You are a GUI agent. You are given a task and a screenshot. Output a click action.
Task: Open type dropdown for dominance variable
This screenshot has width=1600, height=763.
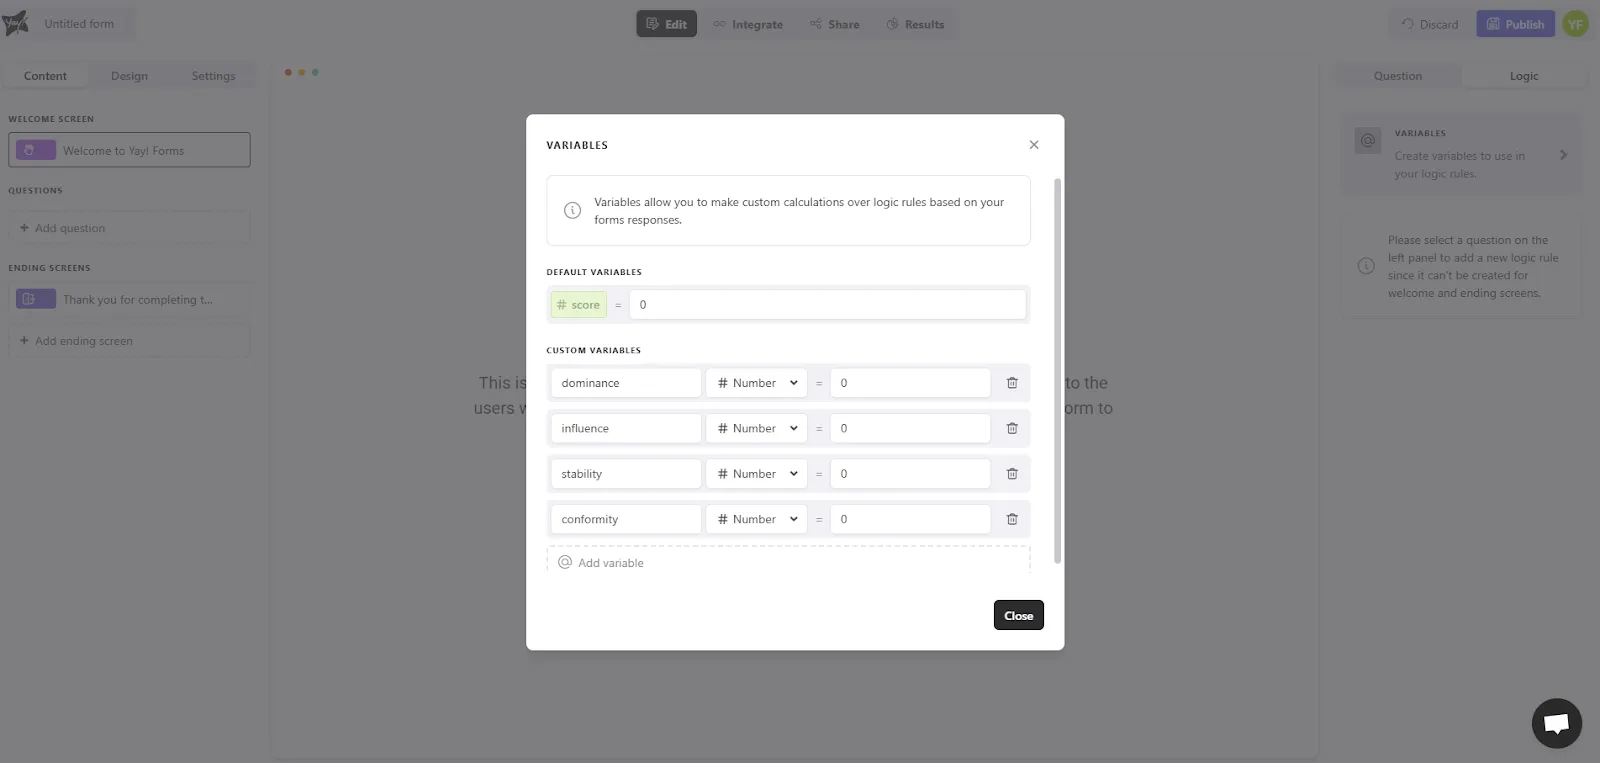pos(756,383)
